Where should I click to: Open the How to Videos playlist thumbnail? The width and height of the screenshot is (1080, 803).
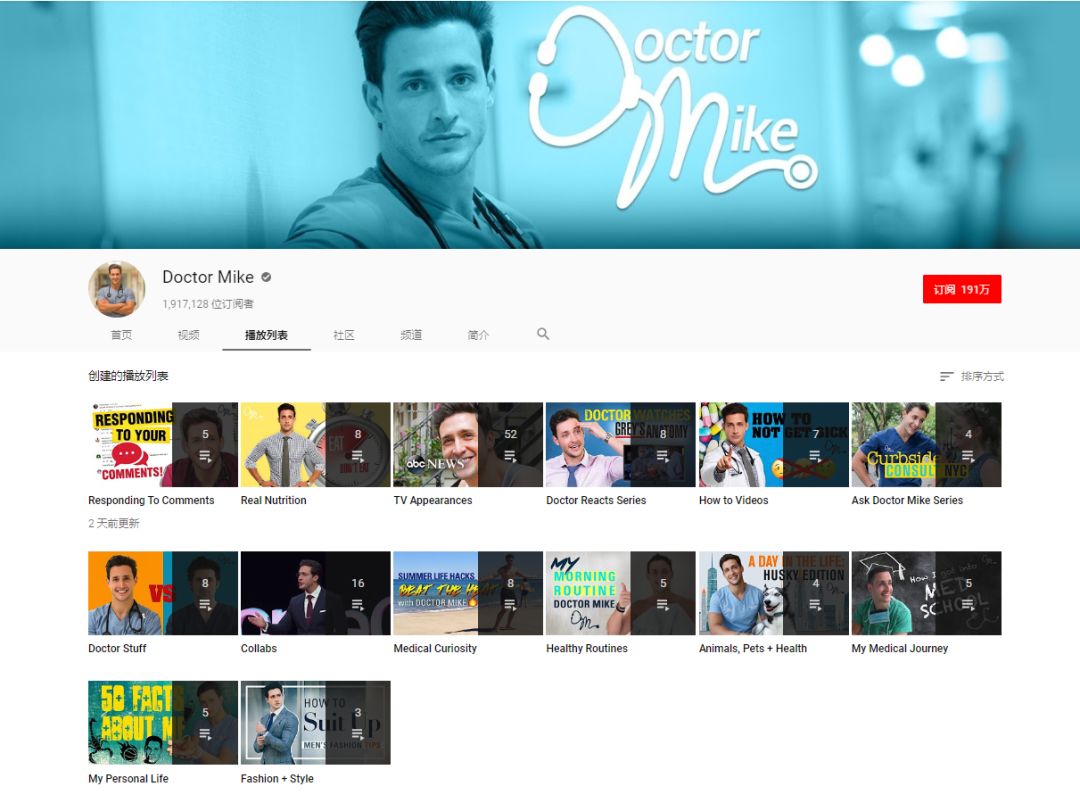point(773,445)
